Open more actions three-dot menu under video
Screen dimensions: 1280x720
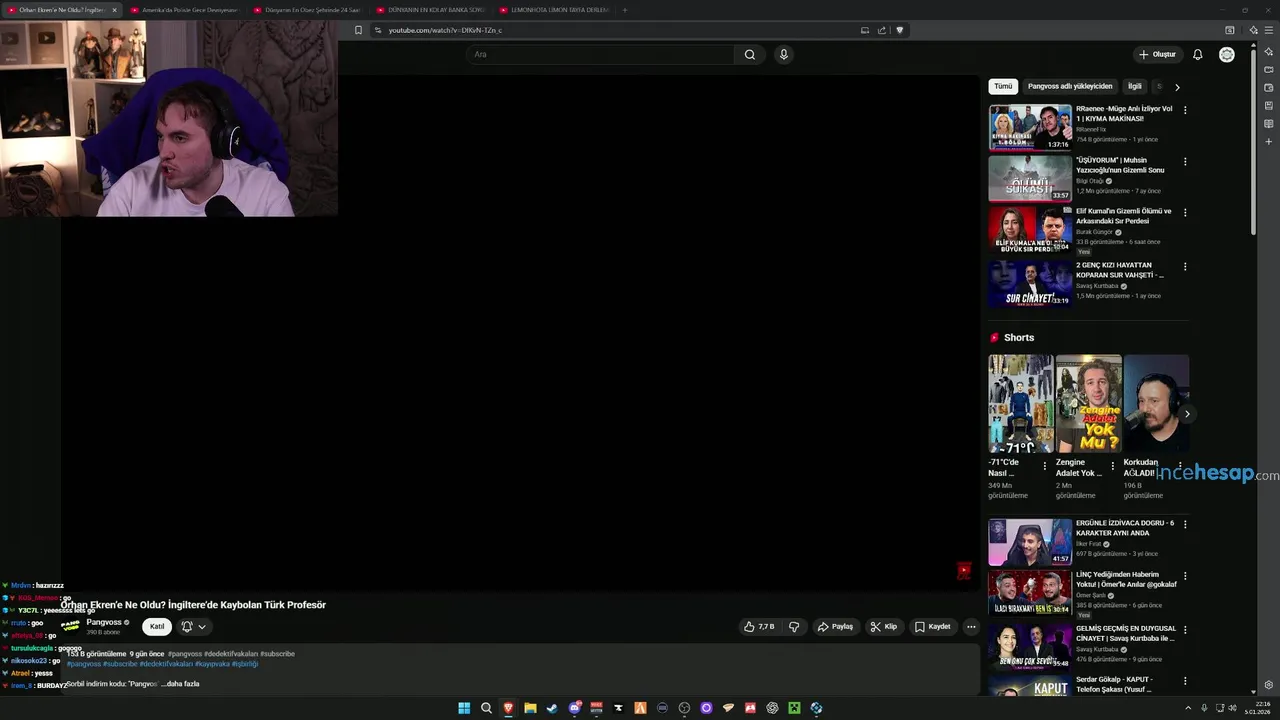[x=970, y=627]
